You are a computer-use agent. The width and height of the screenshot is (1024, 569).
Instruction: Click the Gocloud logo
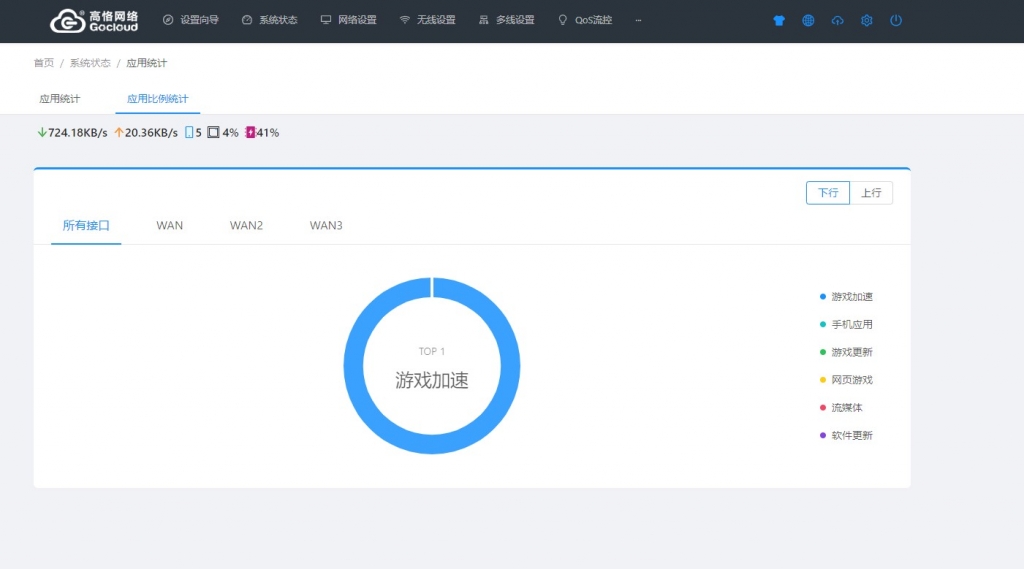pos(95,20)
